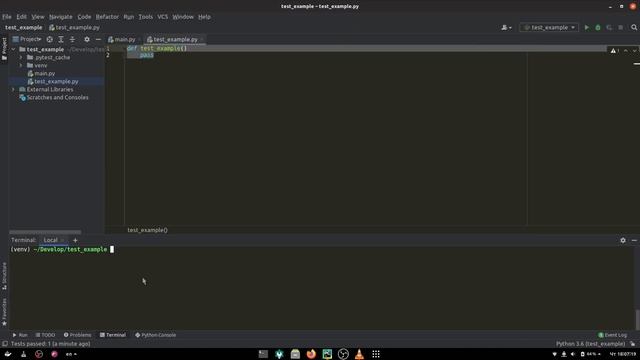Open the Run menu
This screenshot has width=640, height=360.
[129, 17]
